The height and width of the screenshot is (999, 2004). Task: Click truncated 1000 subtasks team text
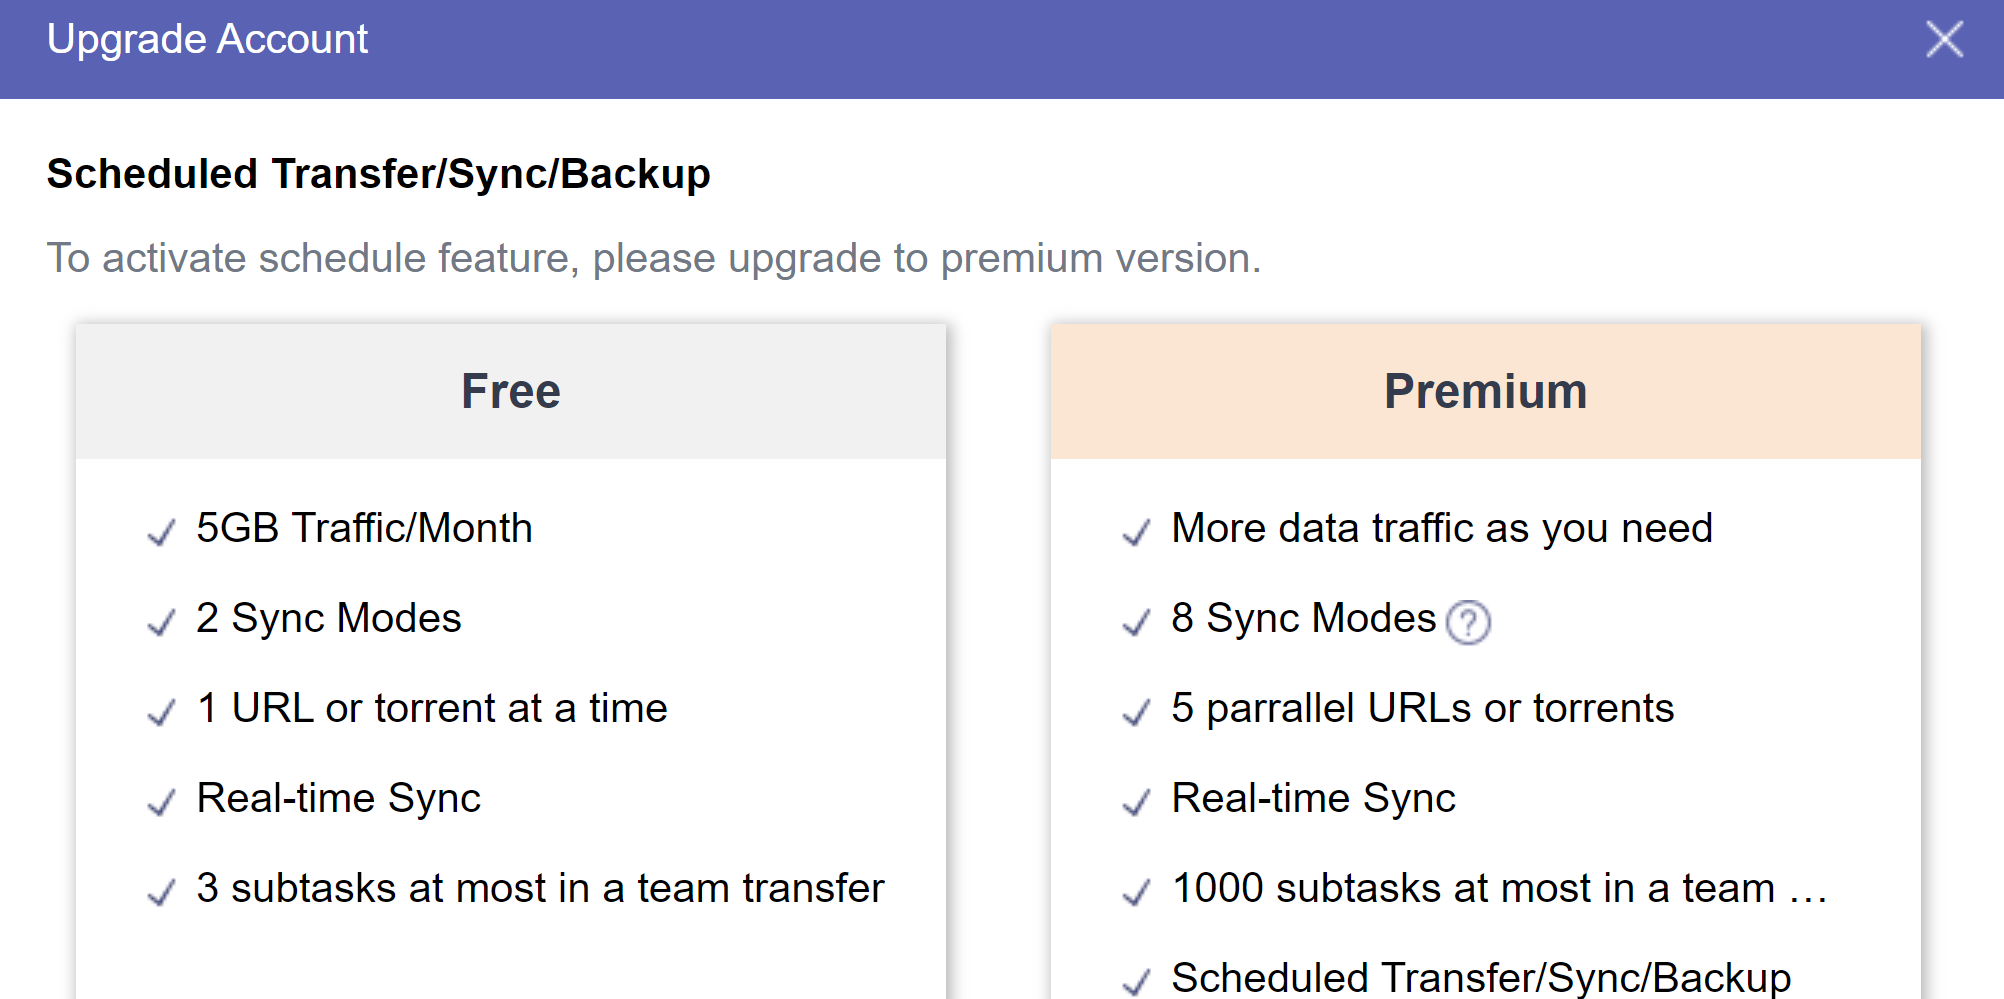click(x=1499, y=888)
